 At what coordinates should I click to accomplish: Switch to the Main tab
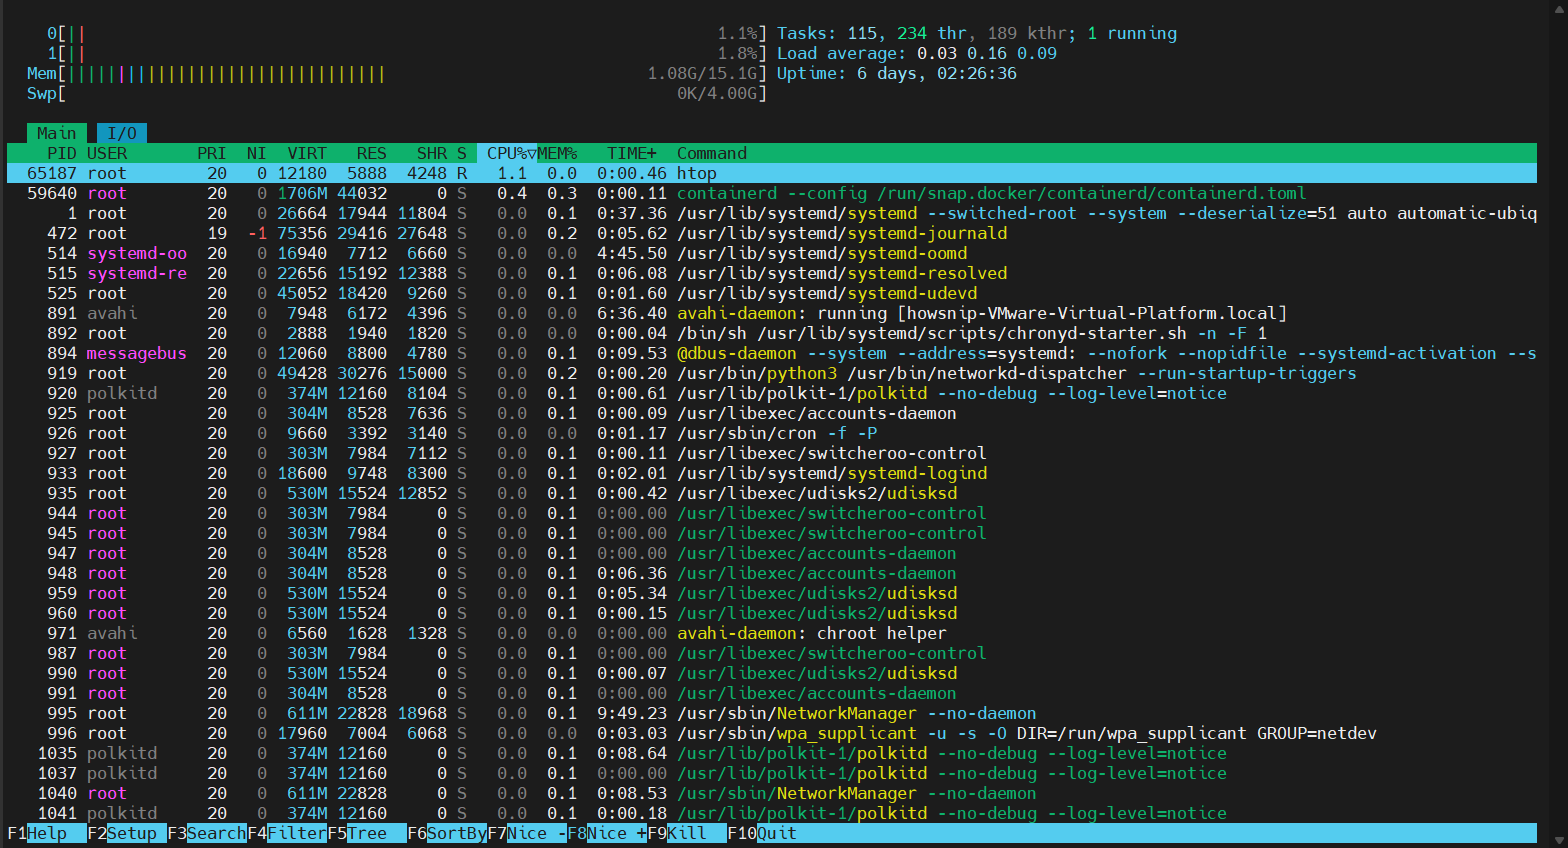point(57,133)
